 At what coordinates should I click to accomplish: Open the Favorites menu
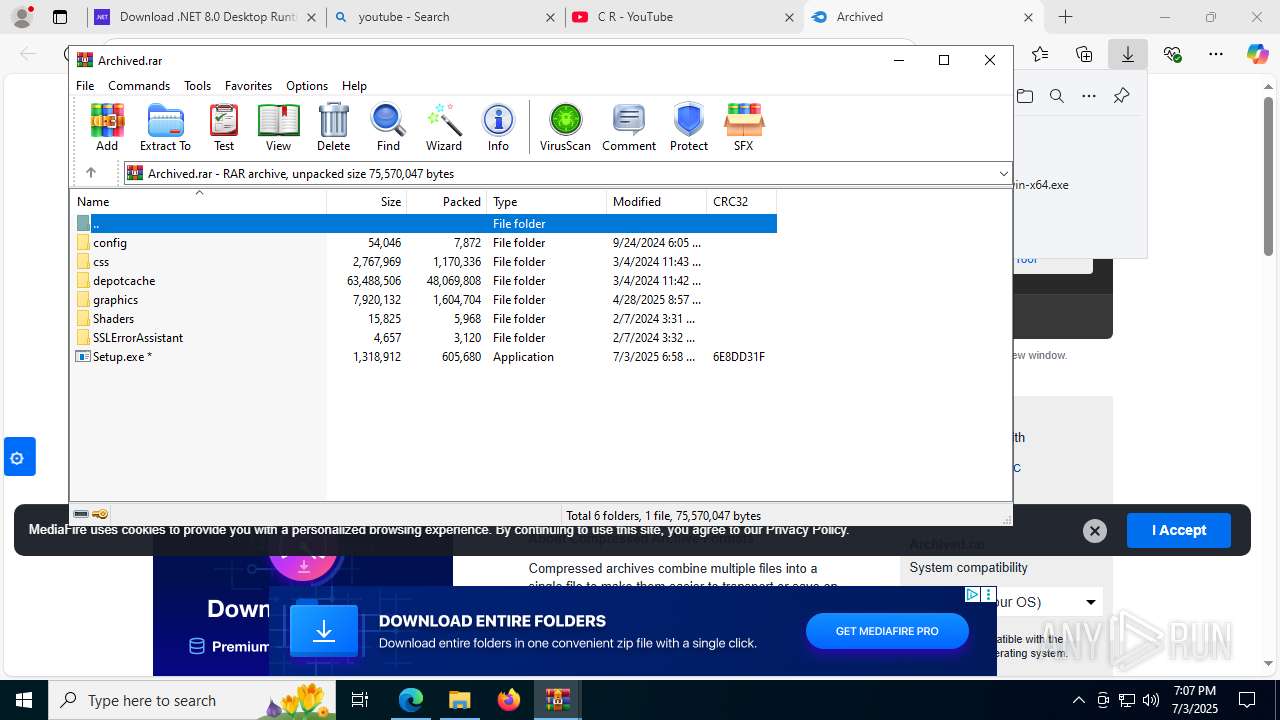(x=248, y=86)
